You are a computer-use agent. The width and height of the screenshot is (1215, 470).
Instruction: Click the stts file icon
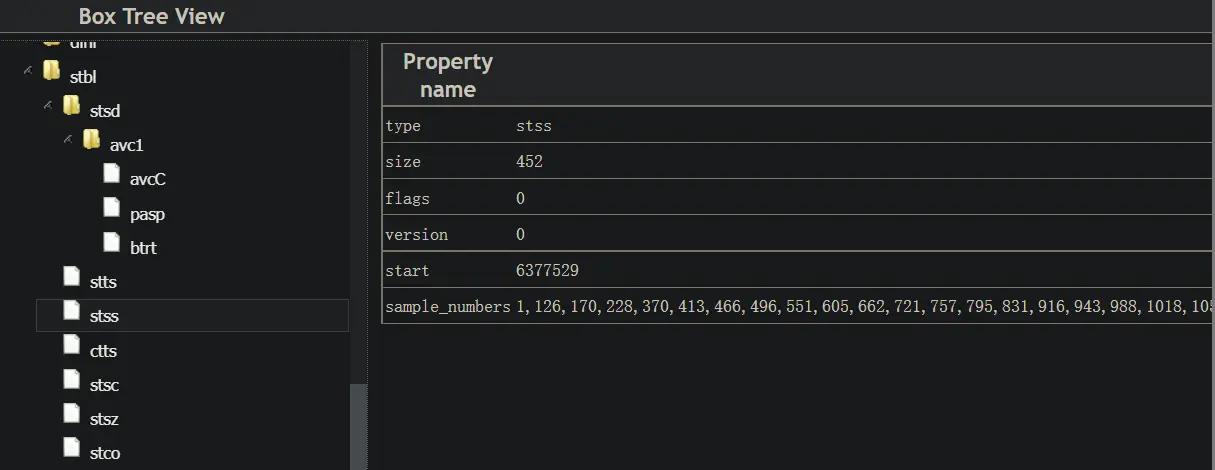click(71, 277)
